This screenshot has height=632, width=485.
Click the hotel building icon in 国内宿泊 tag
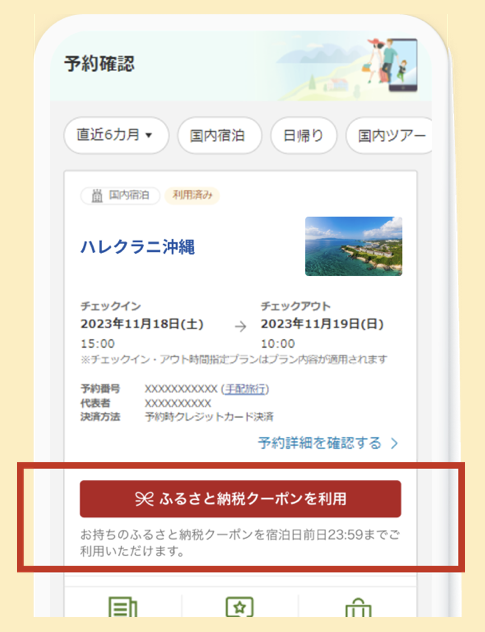(x=97, y=196)
